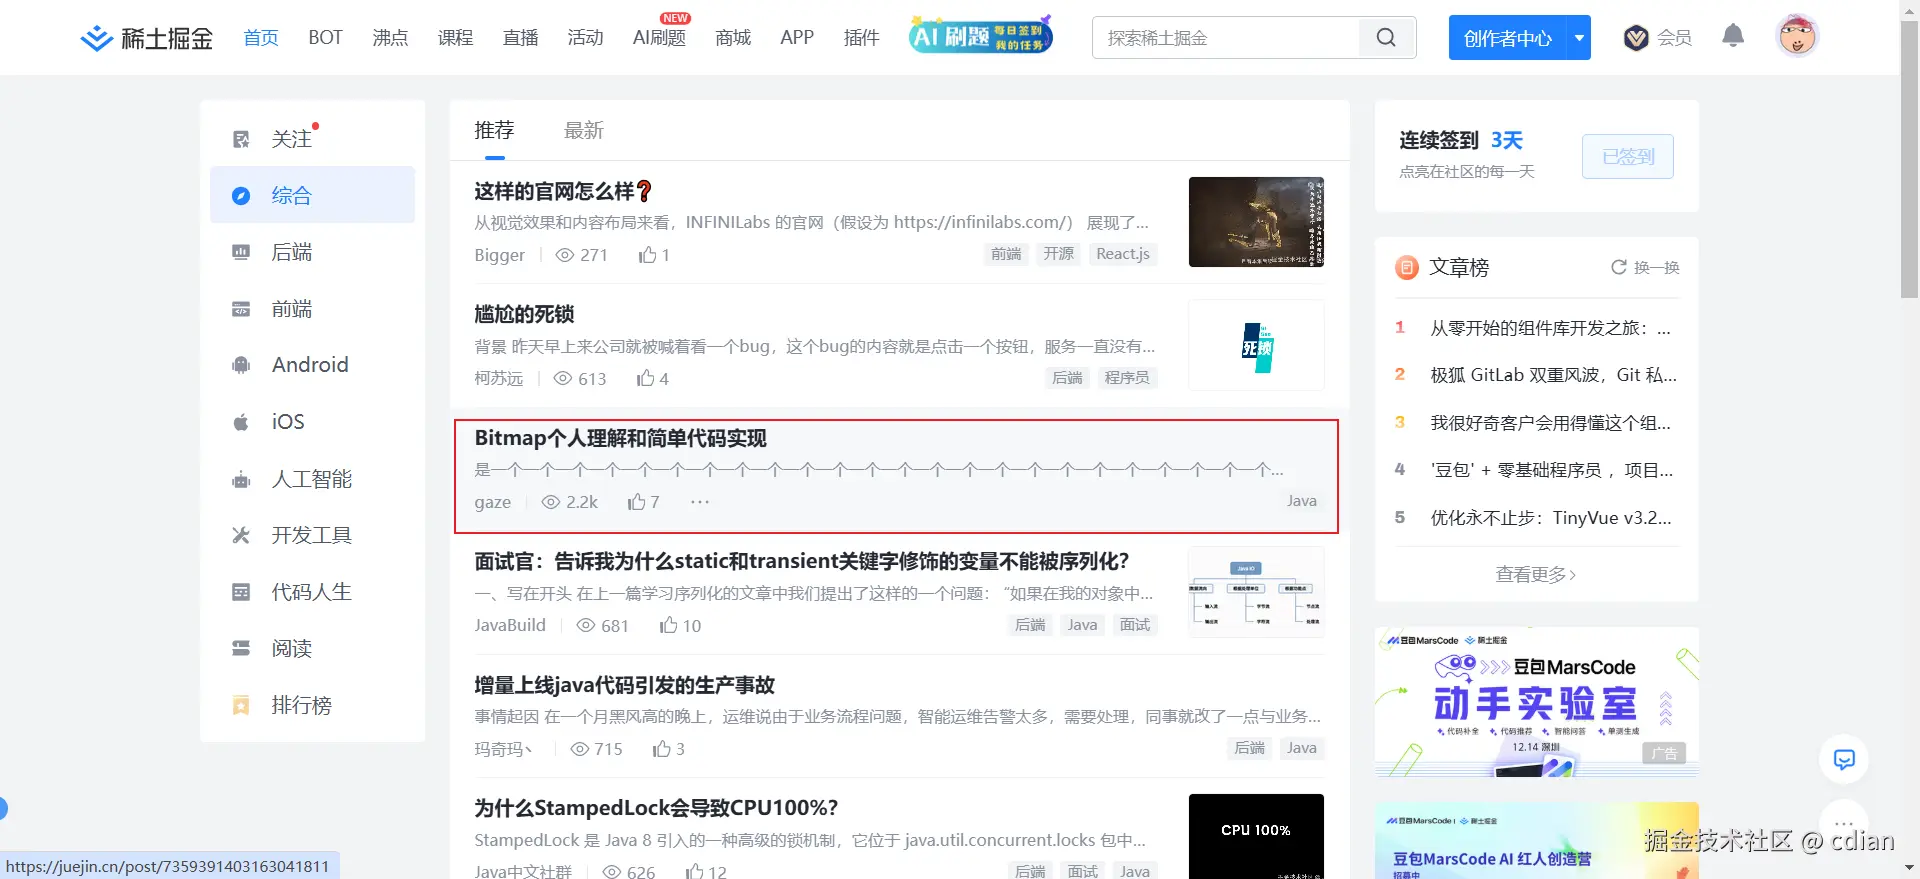Click the 探索稀土掘金 search field

click(x=1226, y=38)
